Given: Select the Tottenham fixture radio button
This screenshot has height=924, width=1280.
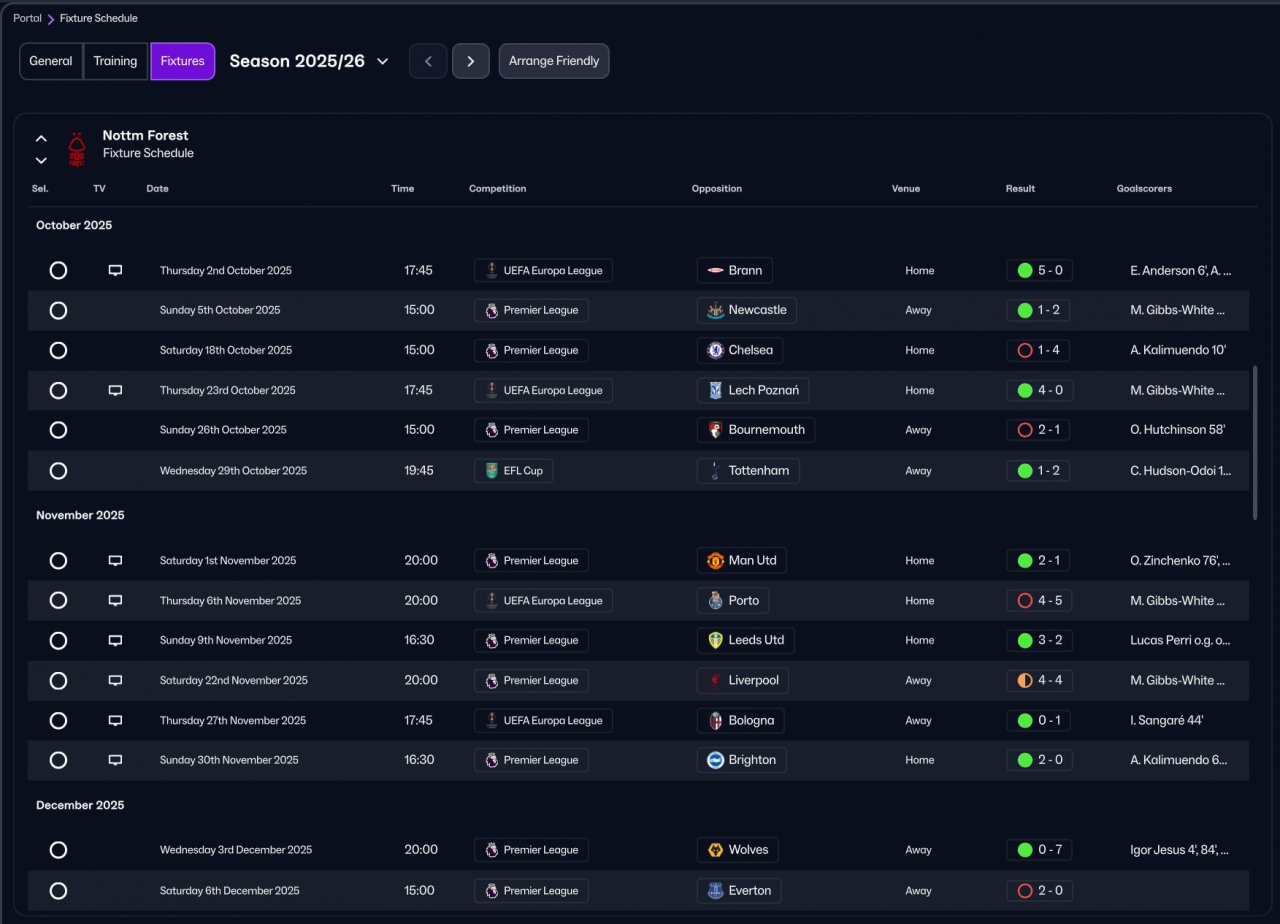Looking at the screenshot, I should coord(58,471).
